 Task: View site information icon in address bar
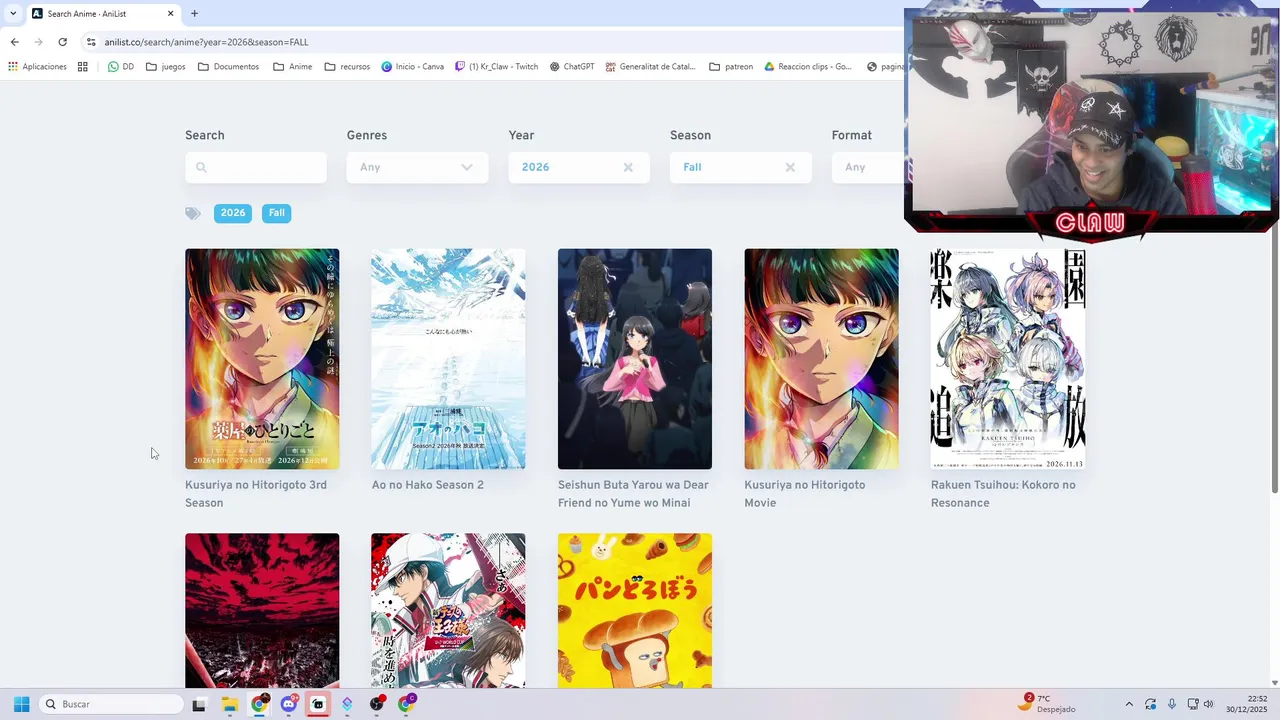coord(91,42)
